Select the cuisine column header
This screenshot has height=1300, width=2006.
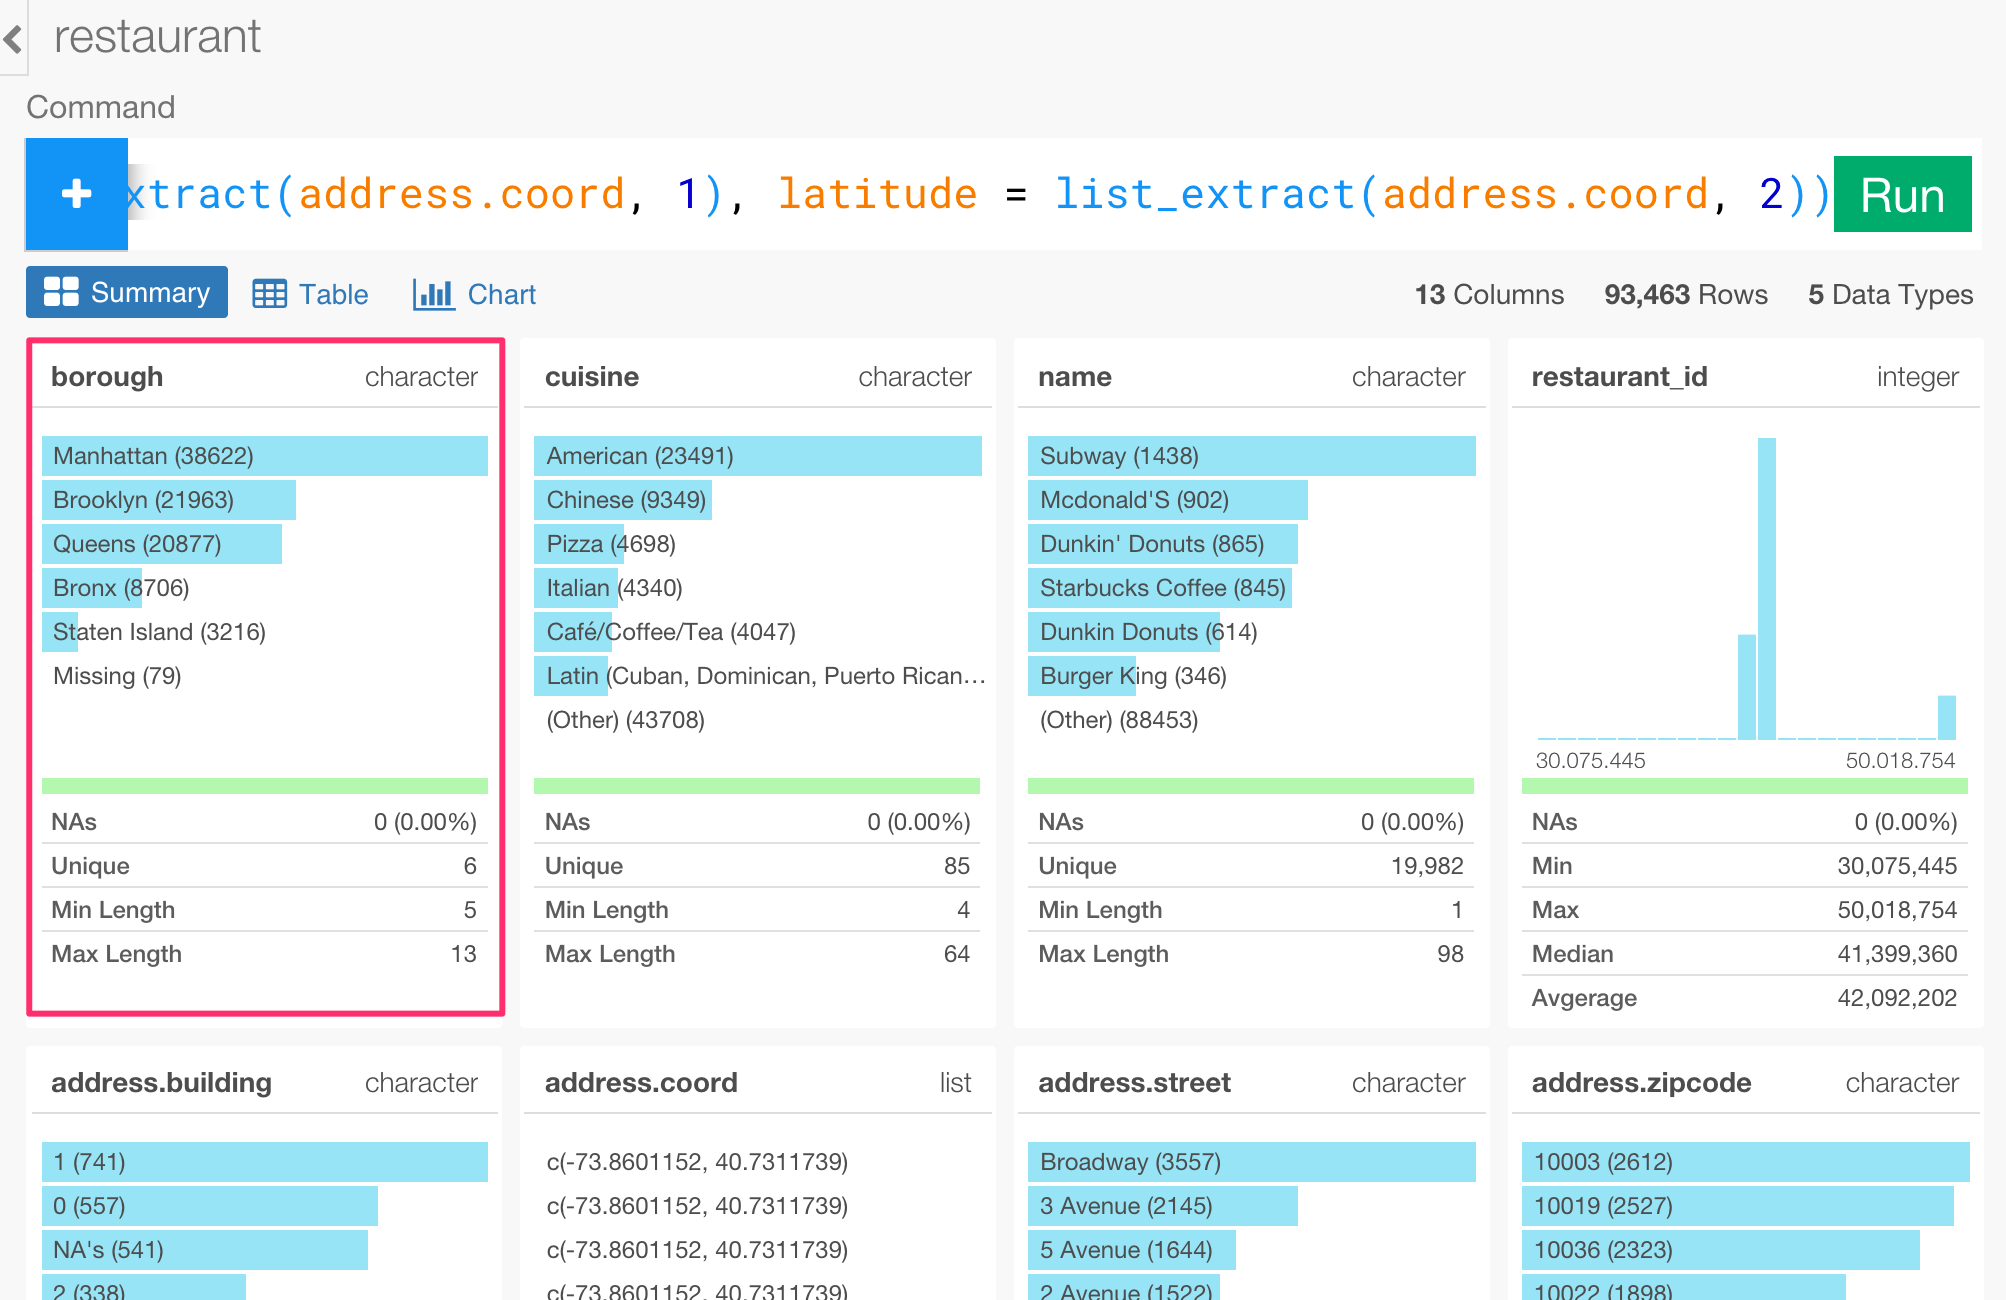pos(592,377)
